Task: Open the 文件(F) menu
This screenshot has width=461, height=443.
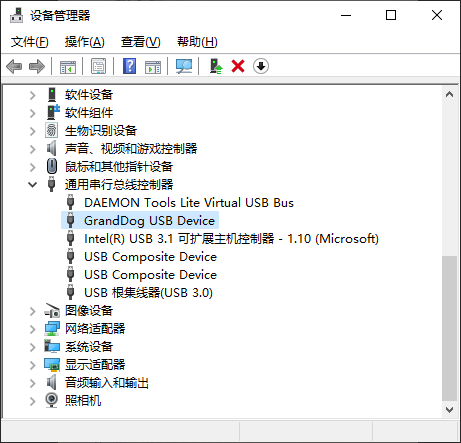Action: coord(30,42)
